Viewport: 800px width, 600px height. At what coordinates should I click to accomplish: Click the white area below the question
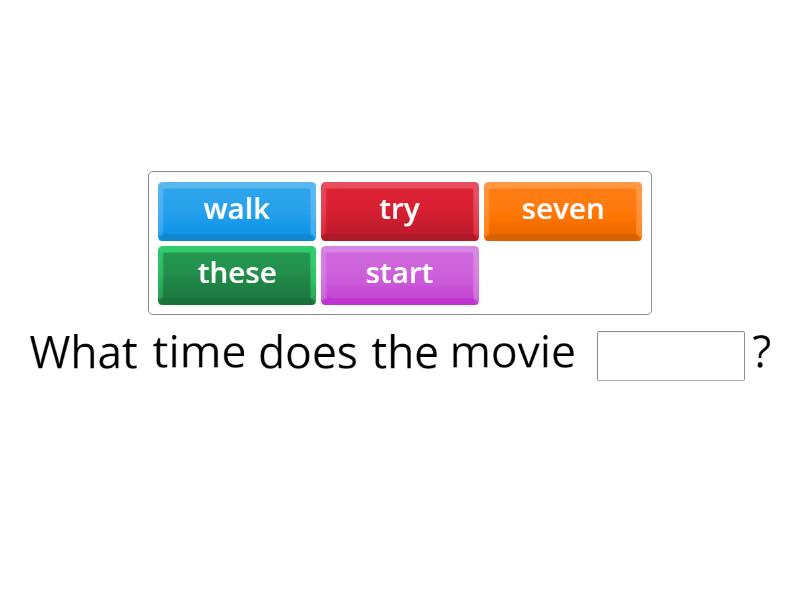pyautogui.click(x=400, y=480)
